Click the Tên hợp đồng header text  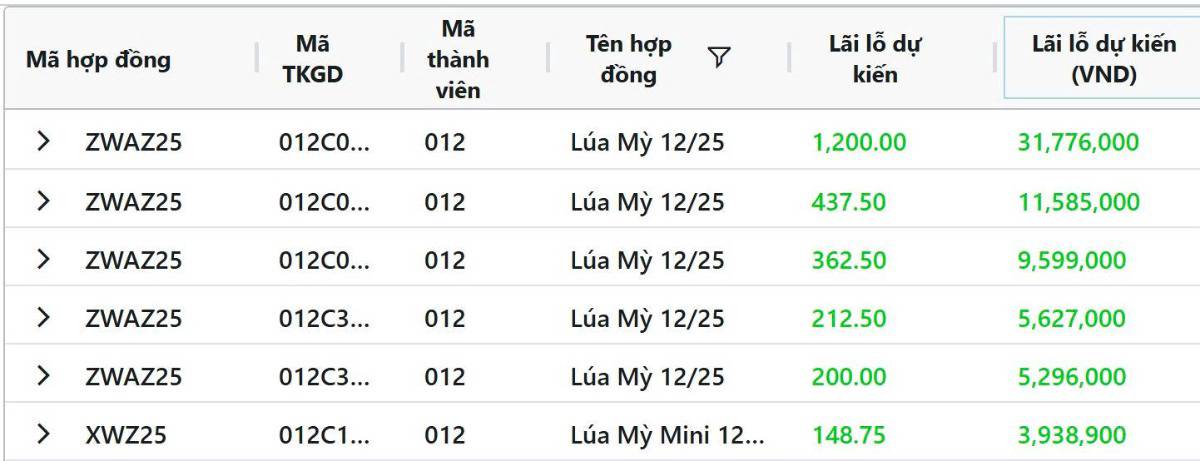click(x=629, y=59)
